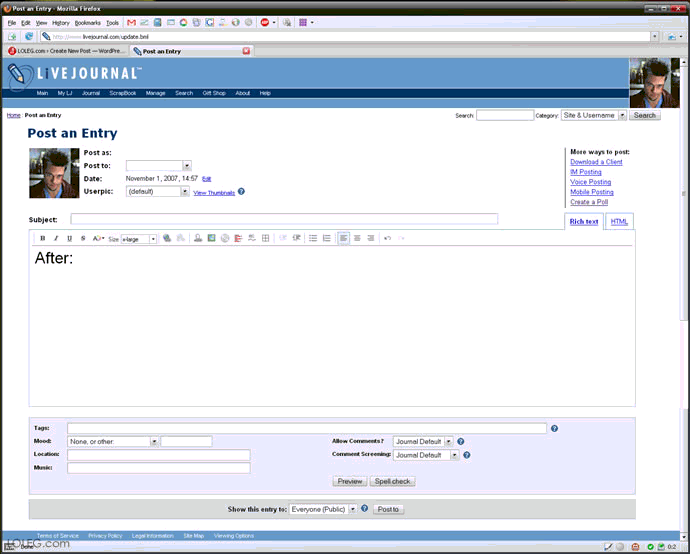Open the font Size dropdown
The height and width of the screenshot is (554, 690).
click(139, 239)
